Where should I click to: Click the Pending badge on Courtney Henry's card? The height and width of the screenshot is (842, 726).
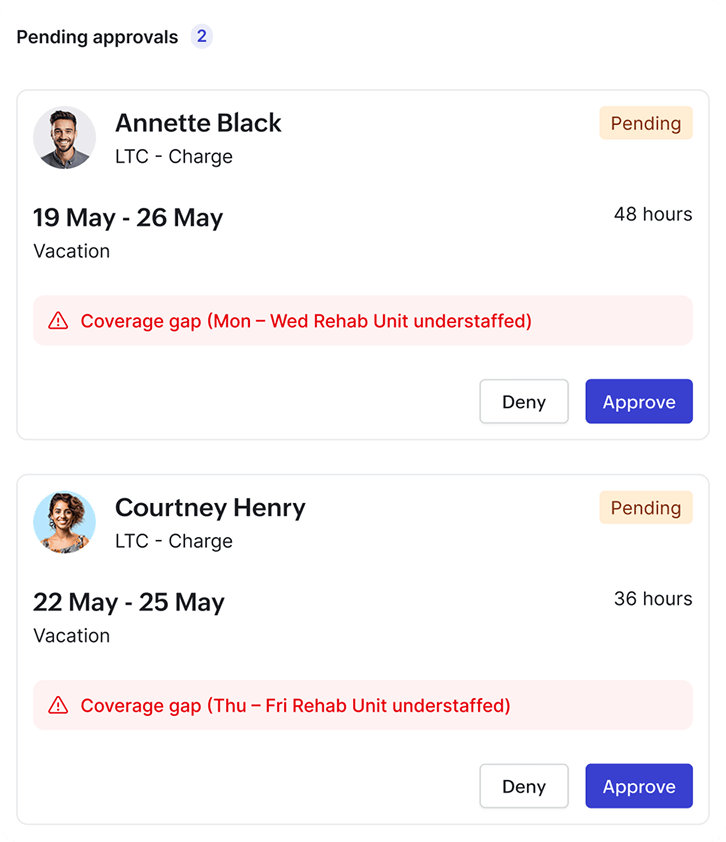point(646,507)
